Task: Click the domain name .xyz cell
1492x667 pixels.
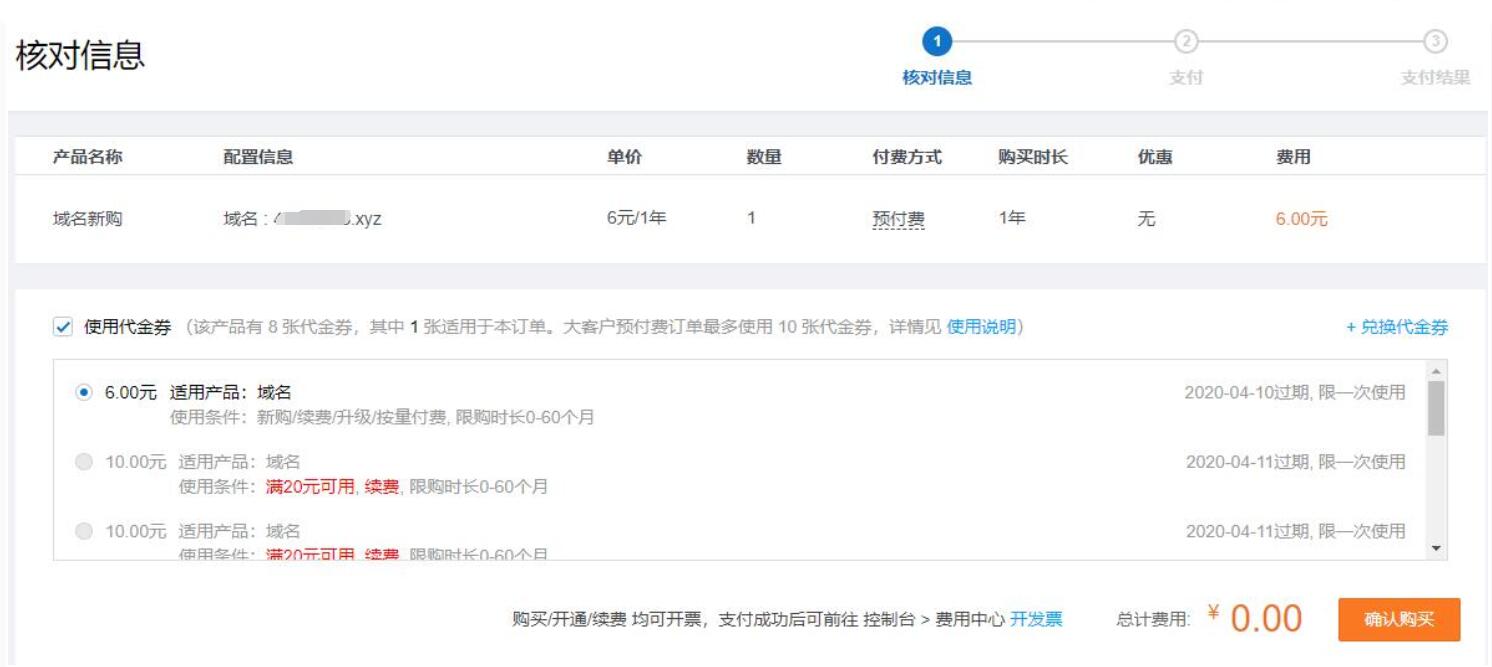Action: 302,219
